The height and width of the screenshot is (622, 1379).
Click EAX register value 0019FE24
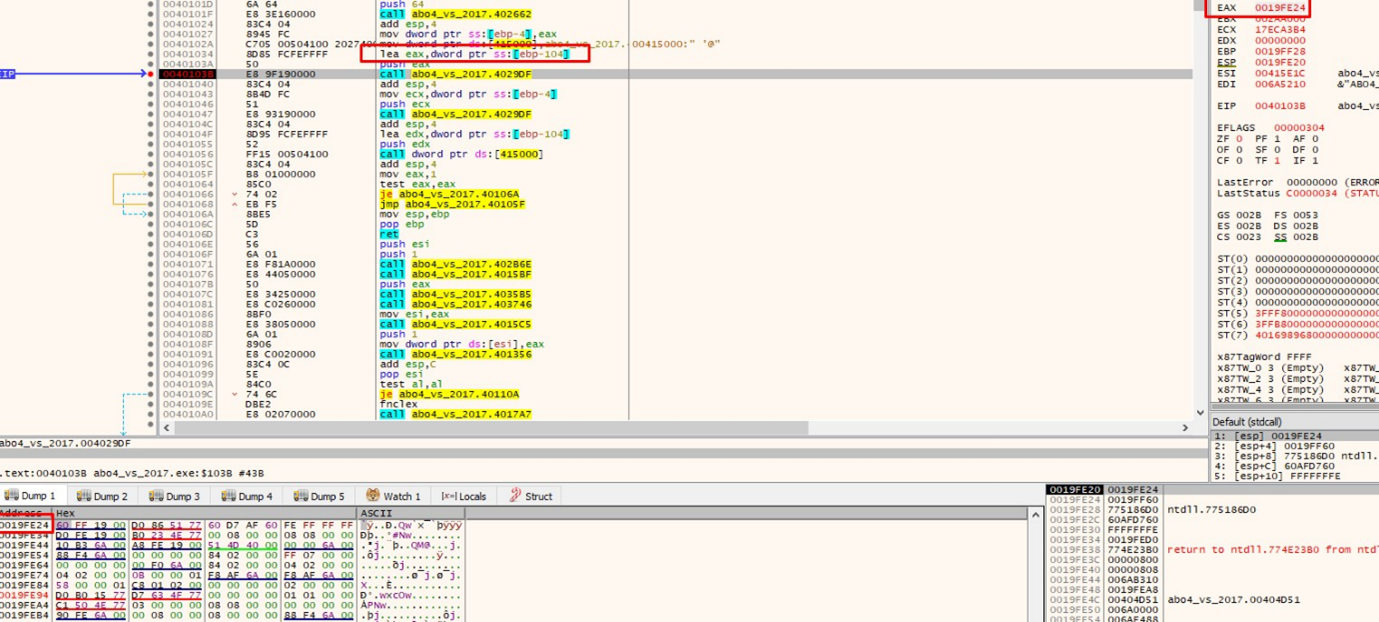1279,7
